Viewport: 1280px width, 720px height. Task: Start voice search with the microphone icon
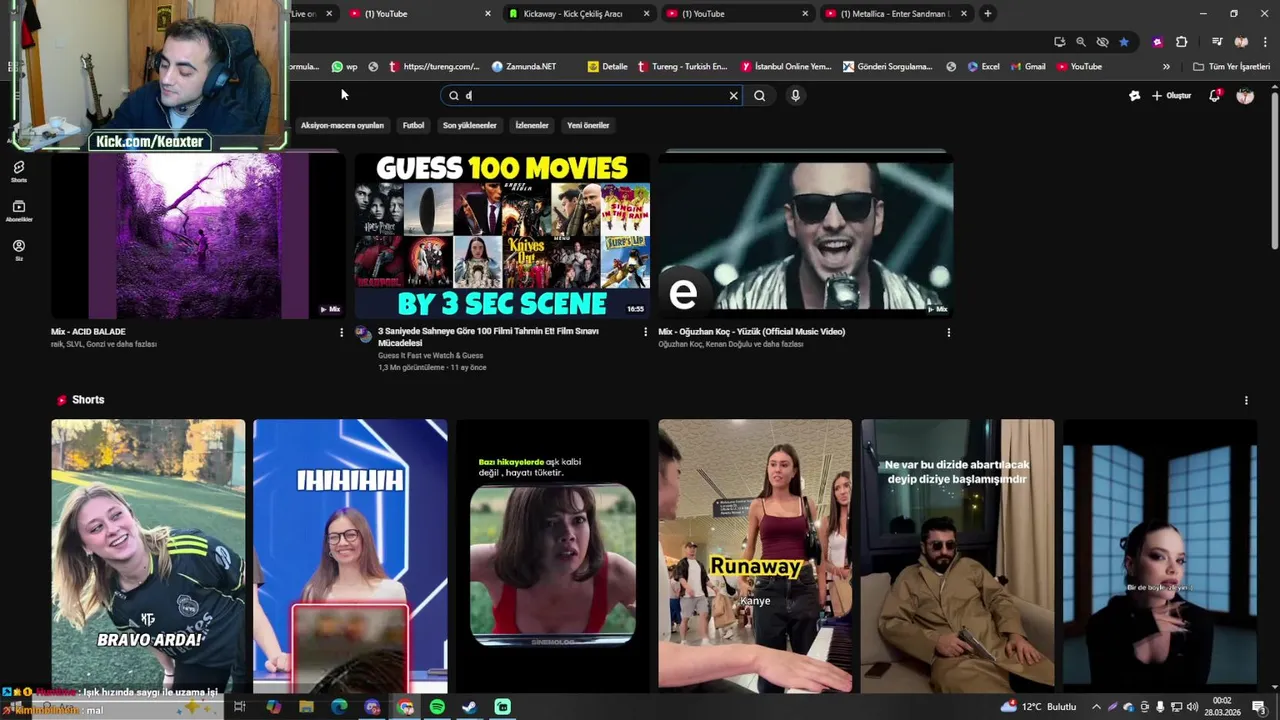click(795, 96)
